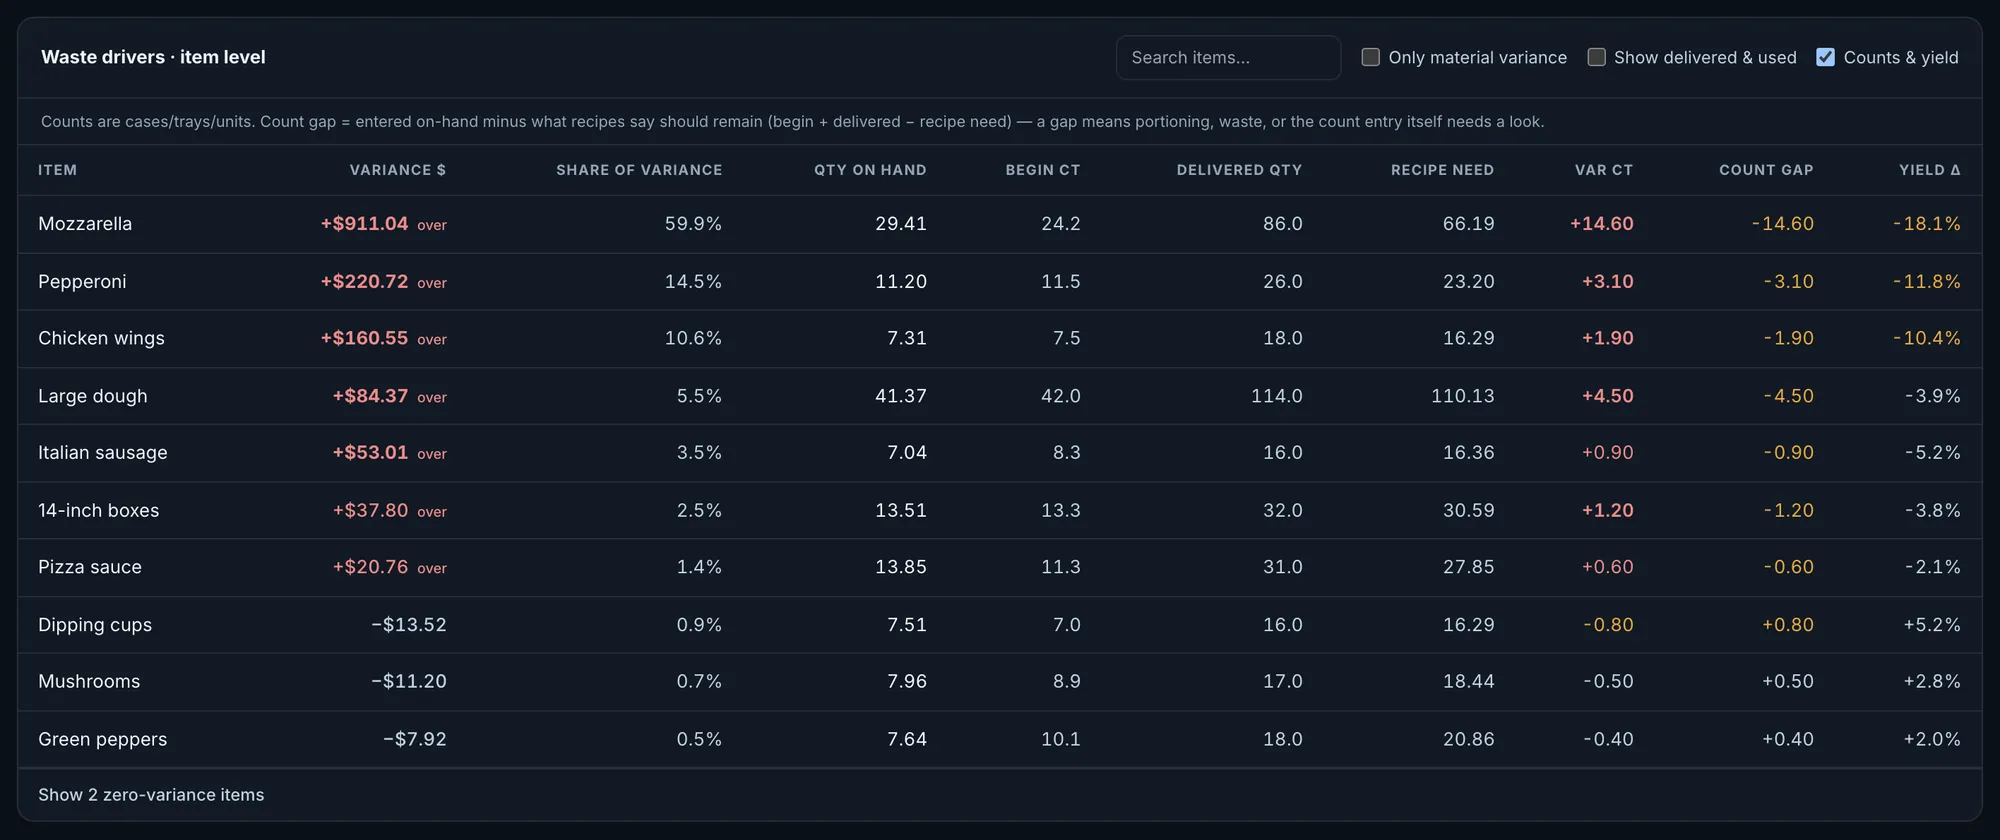Image resolution: width=2000 pixels, height=840 pixels.
Task: Click the Begin Ct column header
Action: point(1043,170)
